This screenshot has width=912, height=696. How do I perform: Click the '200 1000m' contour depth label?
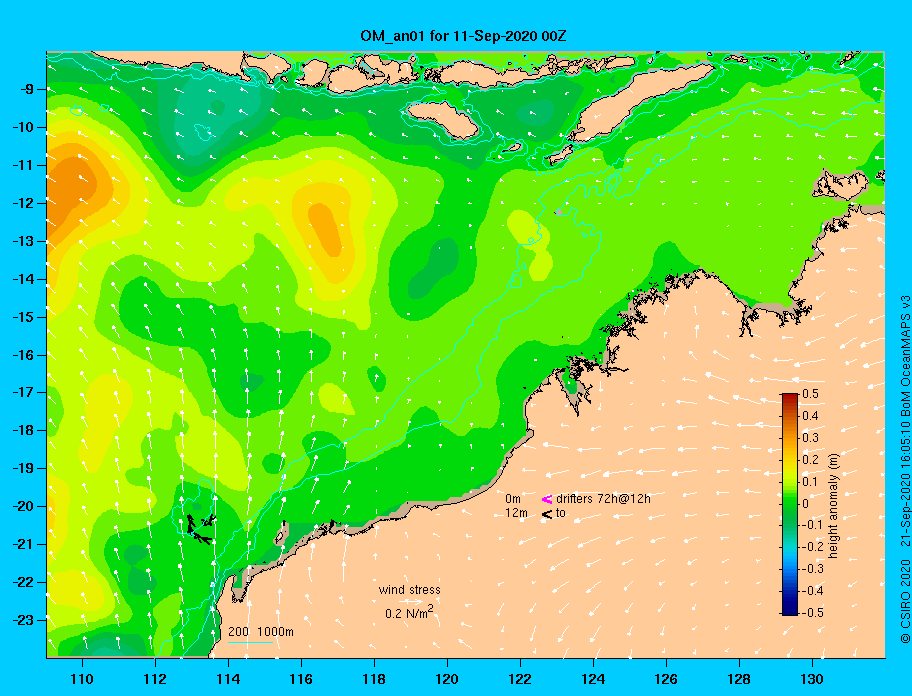pyautogui.click(x=261, y=632)
